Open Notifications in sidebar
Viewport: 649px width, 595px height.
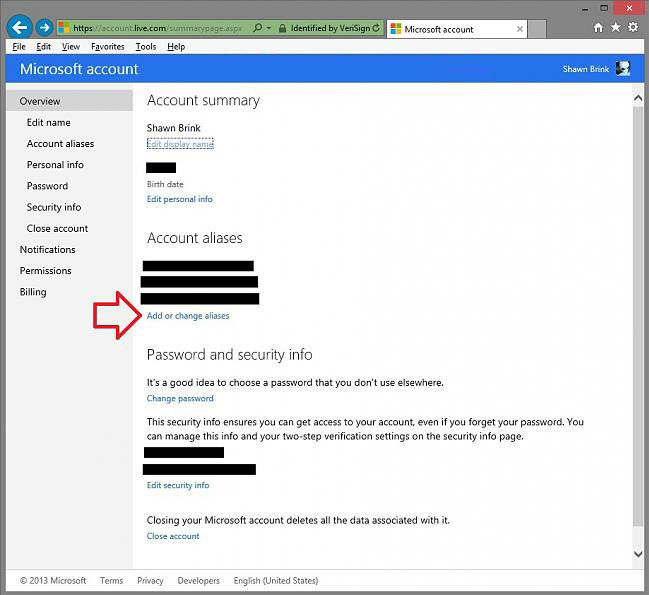[48, 250]
